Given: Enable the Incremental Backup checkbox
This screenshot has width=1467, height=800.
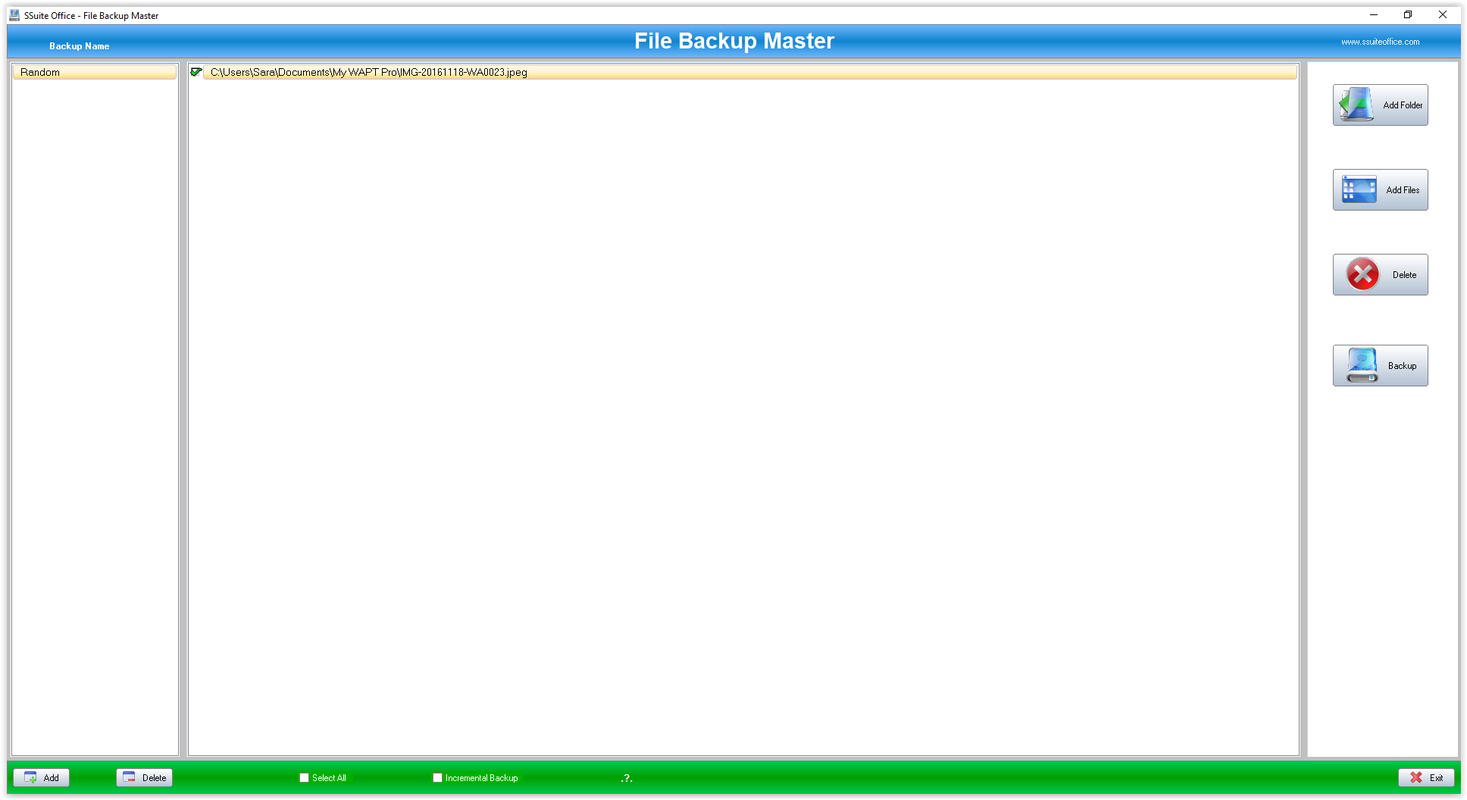Looking at the screenshot, I should (x=437, y=778).
